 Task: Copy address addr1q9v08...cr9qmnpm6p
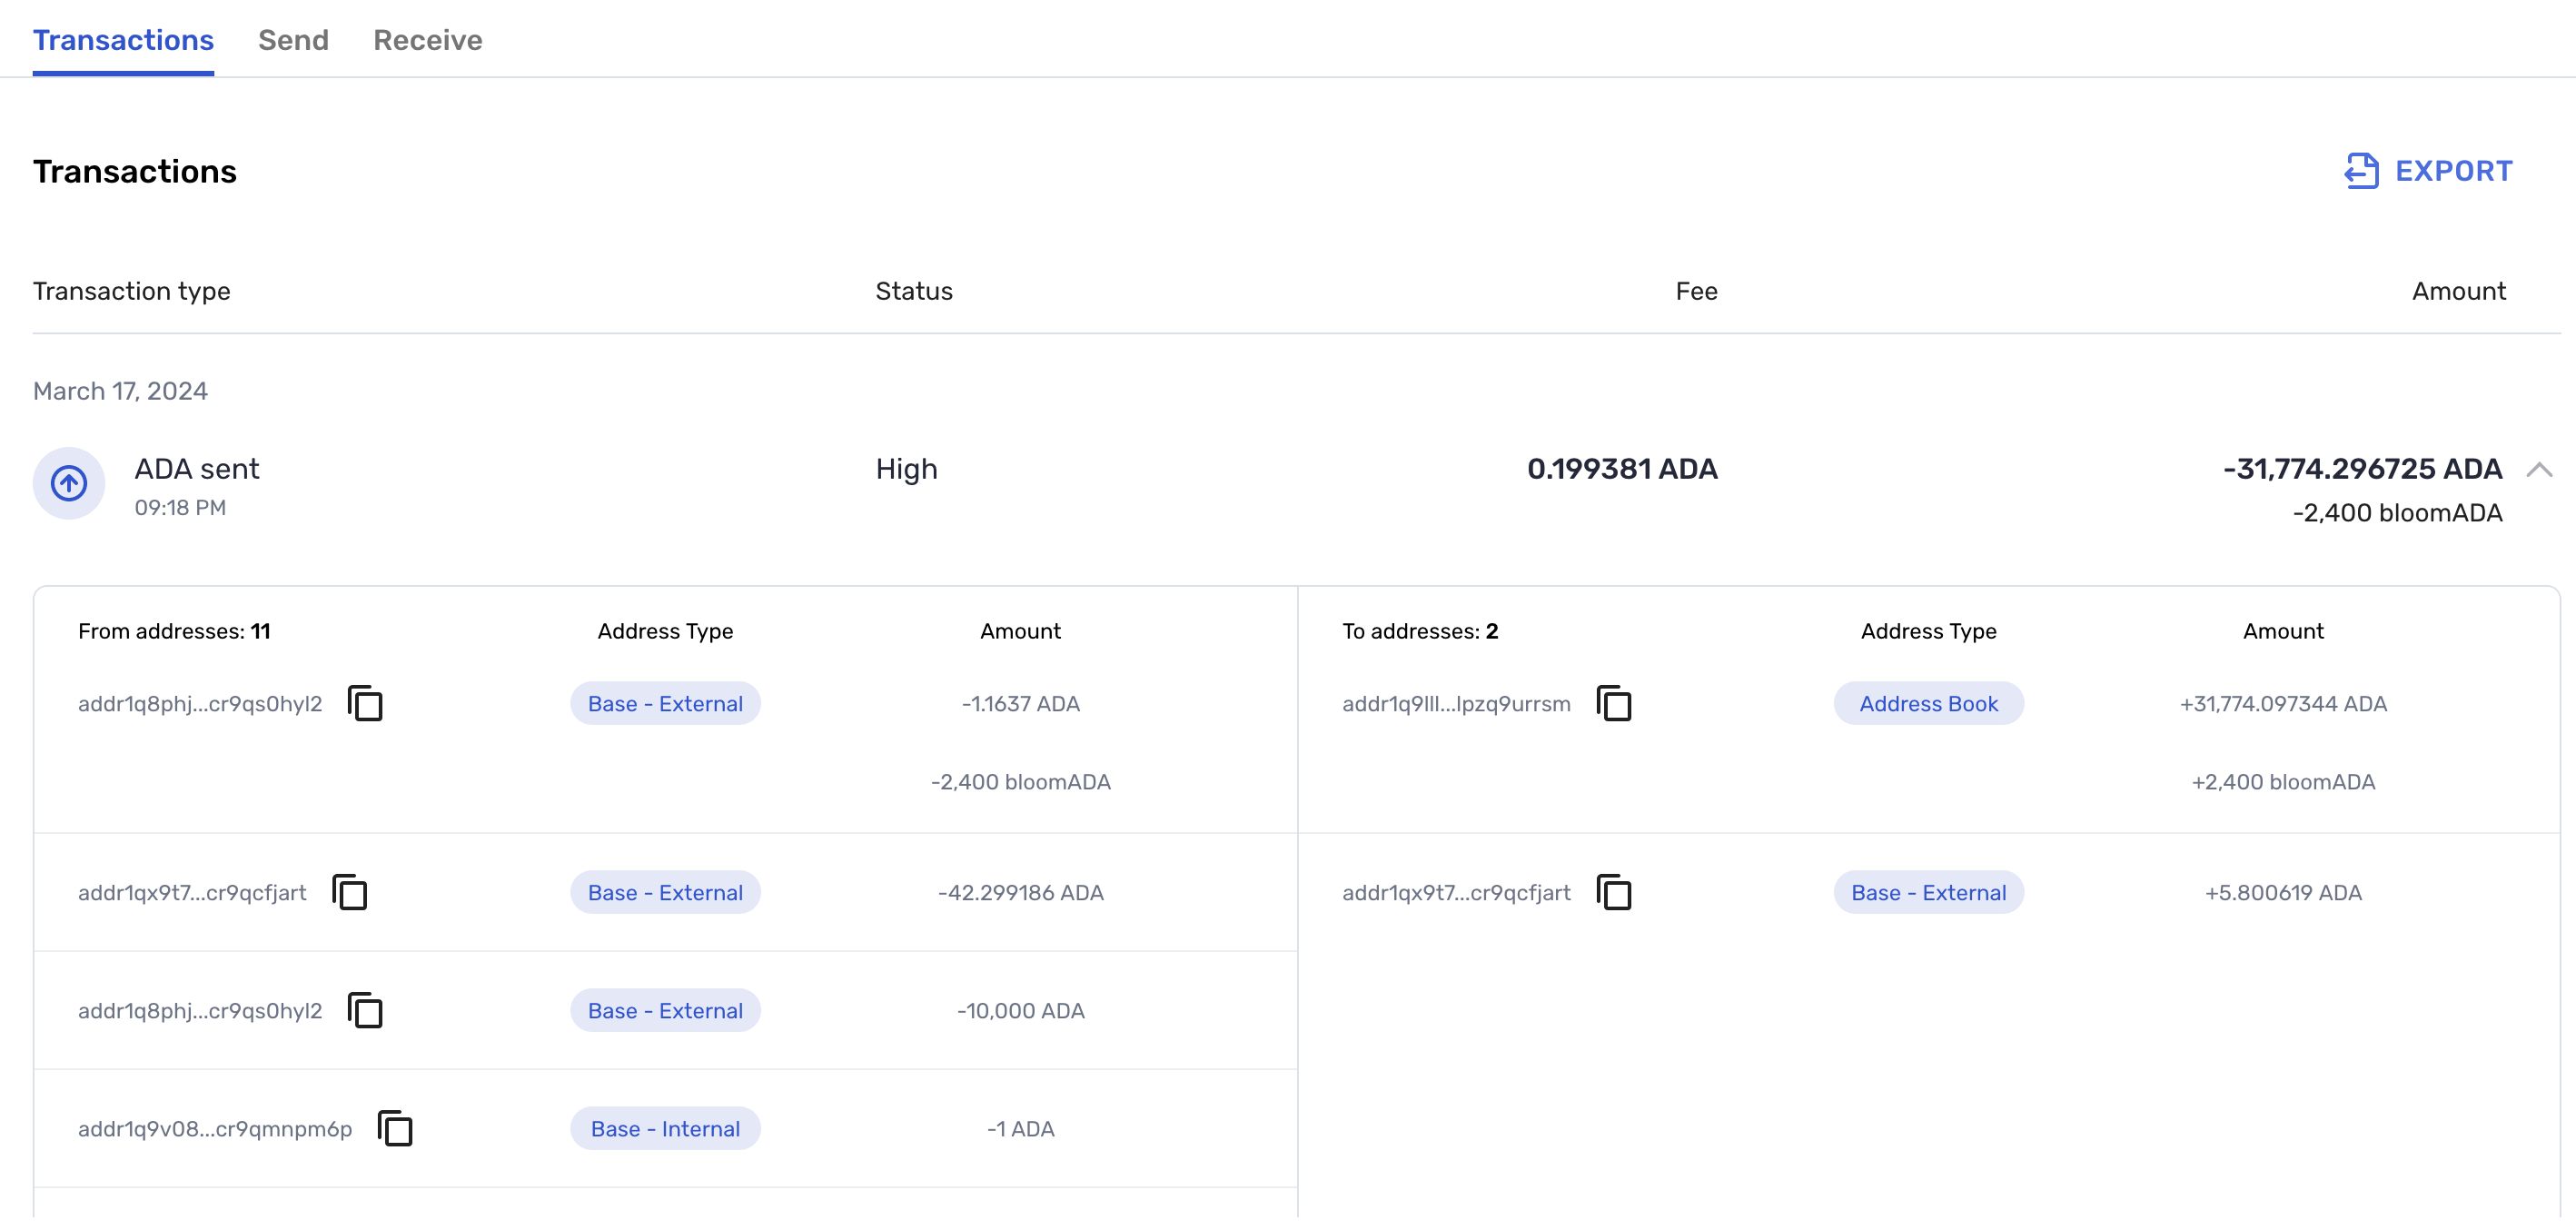(395, 1129)
